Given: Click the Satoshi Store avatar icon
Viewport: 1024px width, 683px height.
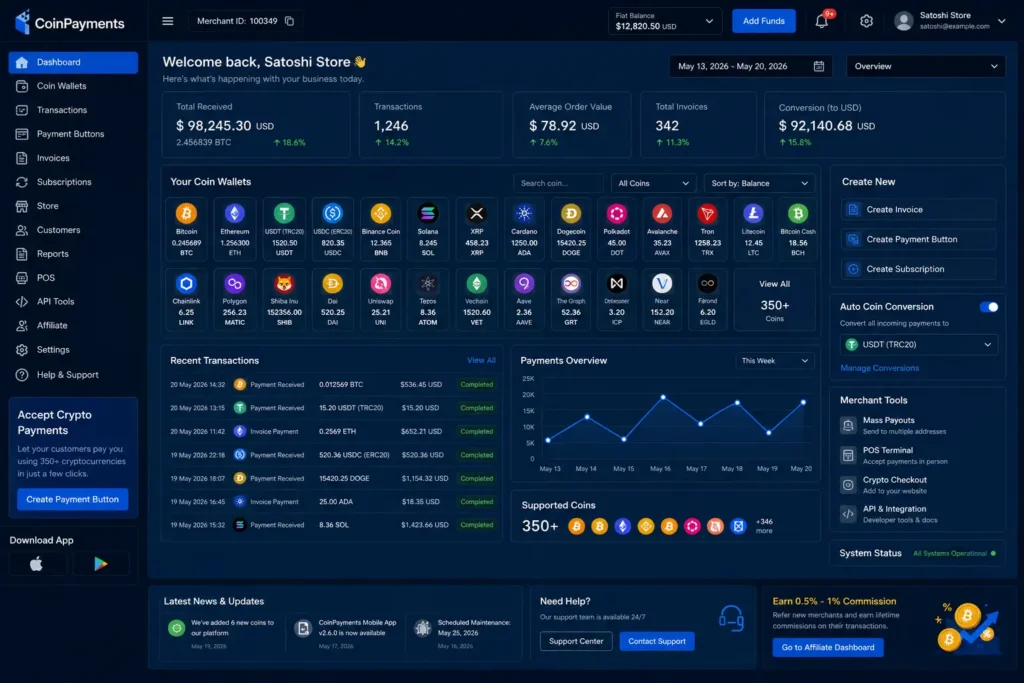Looking at the screenshot, I should (x=904, y=21).
